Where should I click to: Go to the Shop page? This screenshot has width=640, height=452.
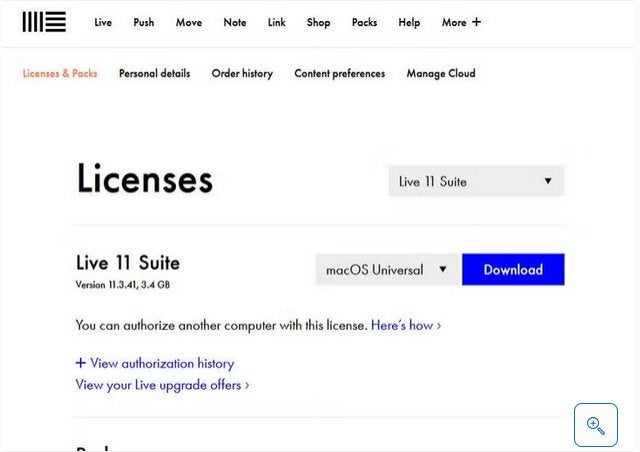(318, 22)
